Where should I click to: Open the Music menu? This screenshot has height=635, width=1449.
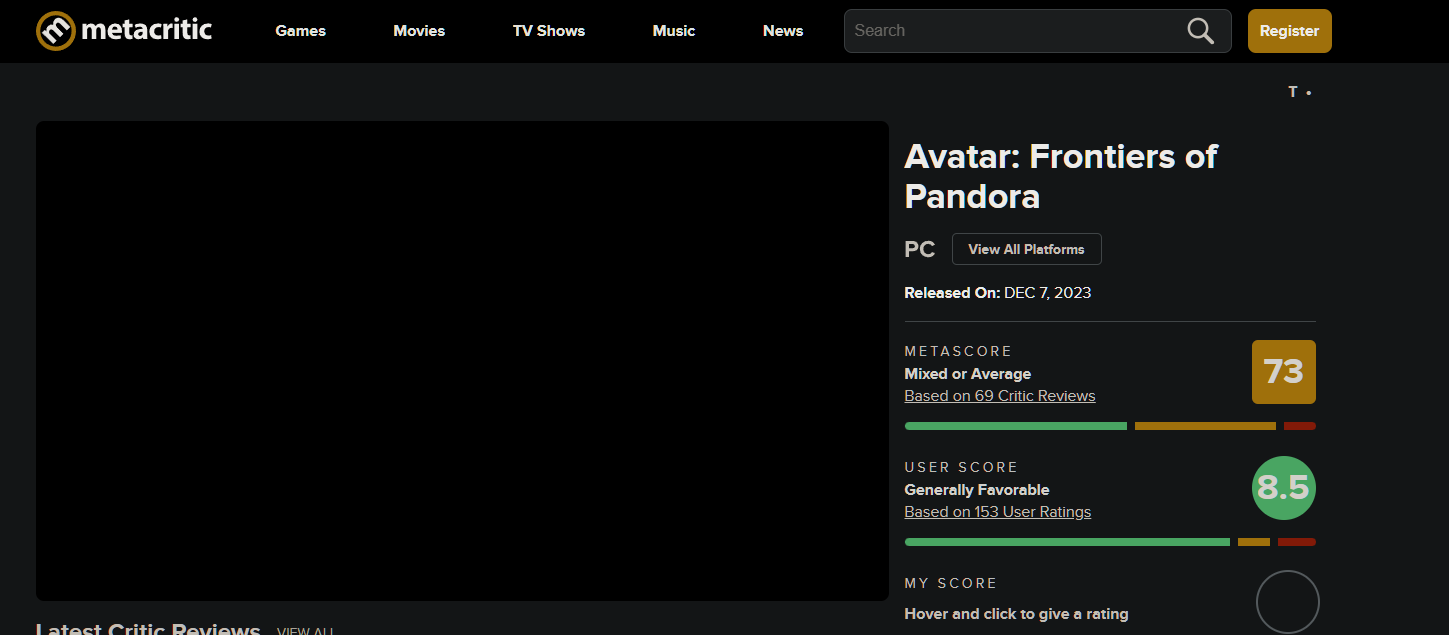pos(674,31)
